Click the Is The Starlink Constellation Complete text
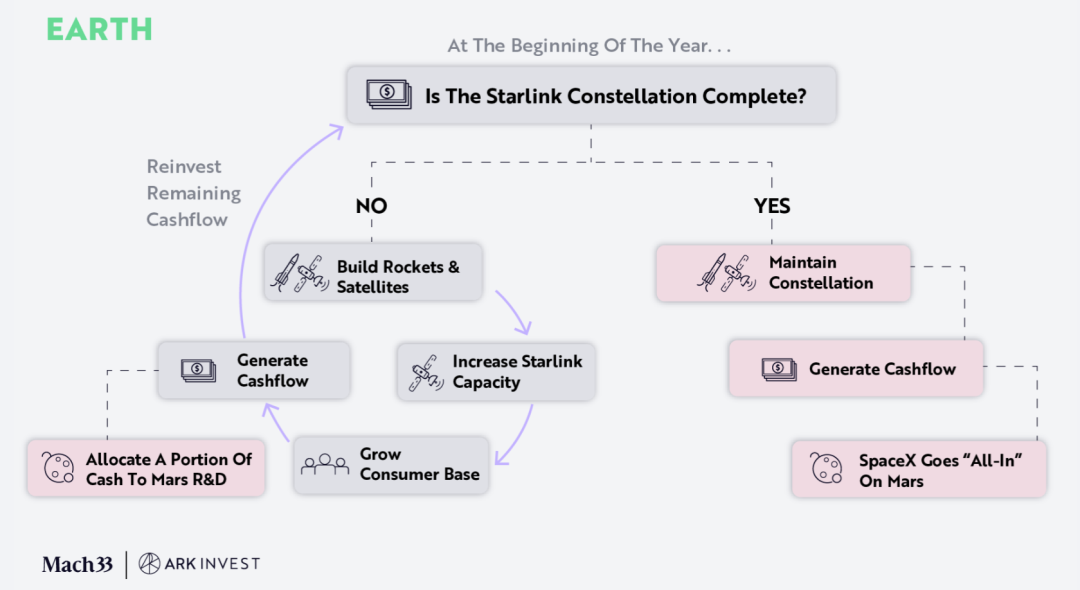Image resolution: width=1080 pixels, height=590 pixels. [616, 96]
